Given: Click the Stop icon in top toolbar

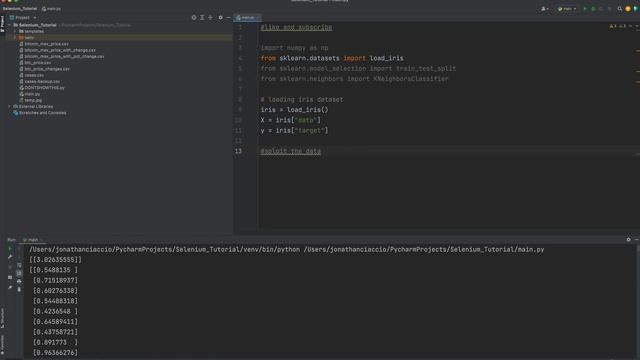Looking at the screenshot, I should pyautogui.click(x=610, y=9).
